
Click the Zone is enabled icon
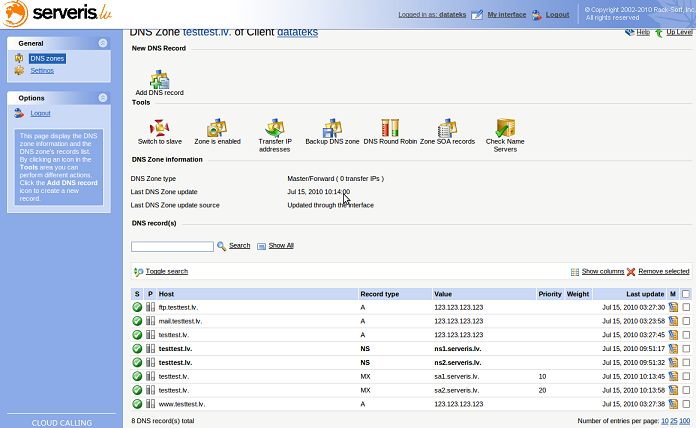217,127
